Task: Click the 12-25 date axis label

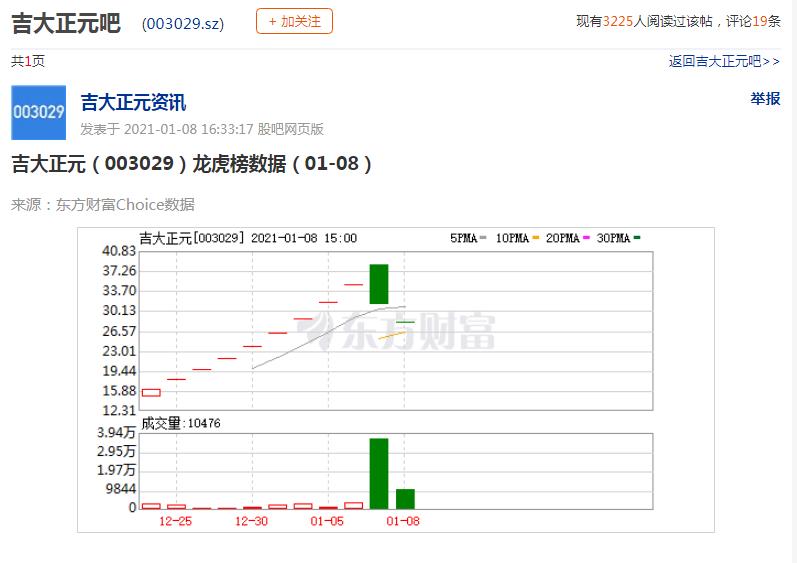Action: [x=175, y=521]
